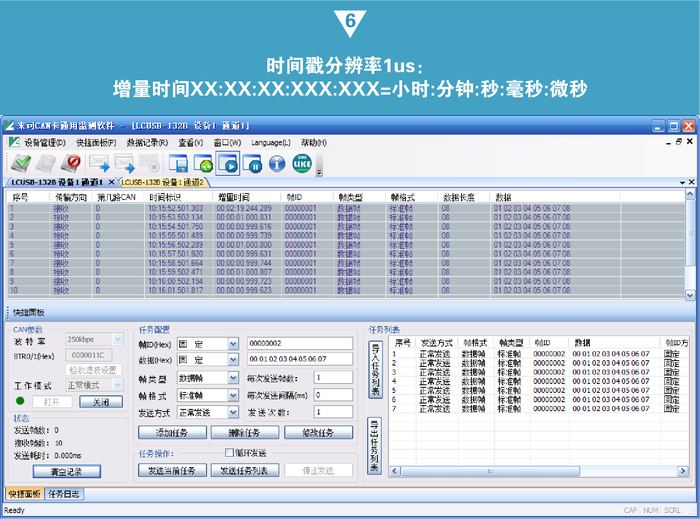Screen dimensions: 700x519
Task: Open the 工作模式 正常模式 dropdown
Action: 117,385
